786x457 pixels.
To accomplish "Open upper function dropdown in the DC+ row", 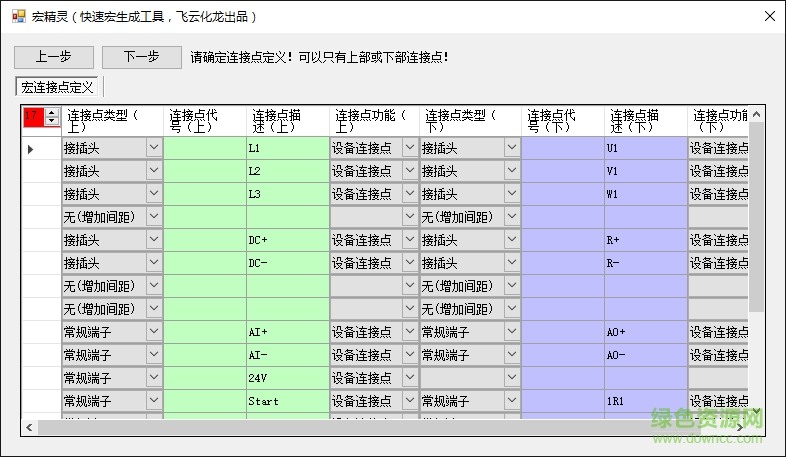I will pos(410,240).
